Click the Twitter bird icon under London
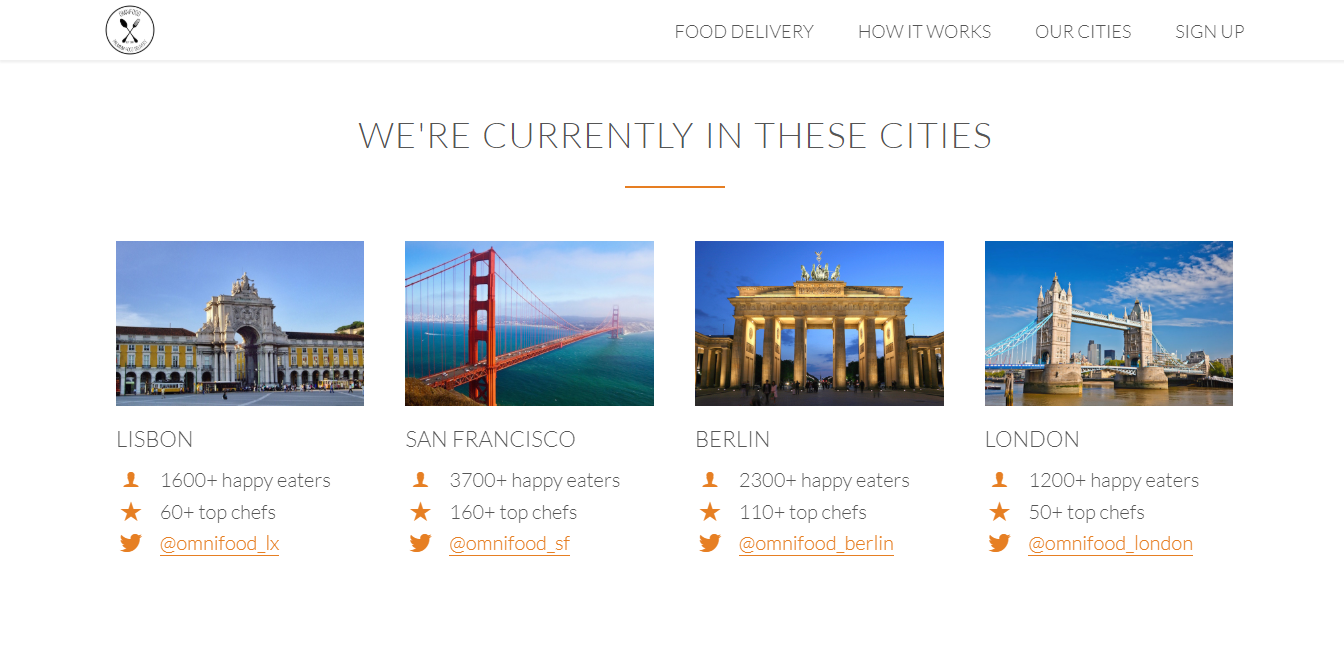 click(999, 544)
